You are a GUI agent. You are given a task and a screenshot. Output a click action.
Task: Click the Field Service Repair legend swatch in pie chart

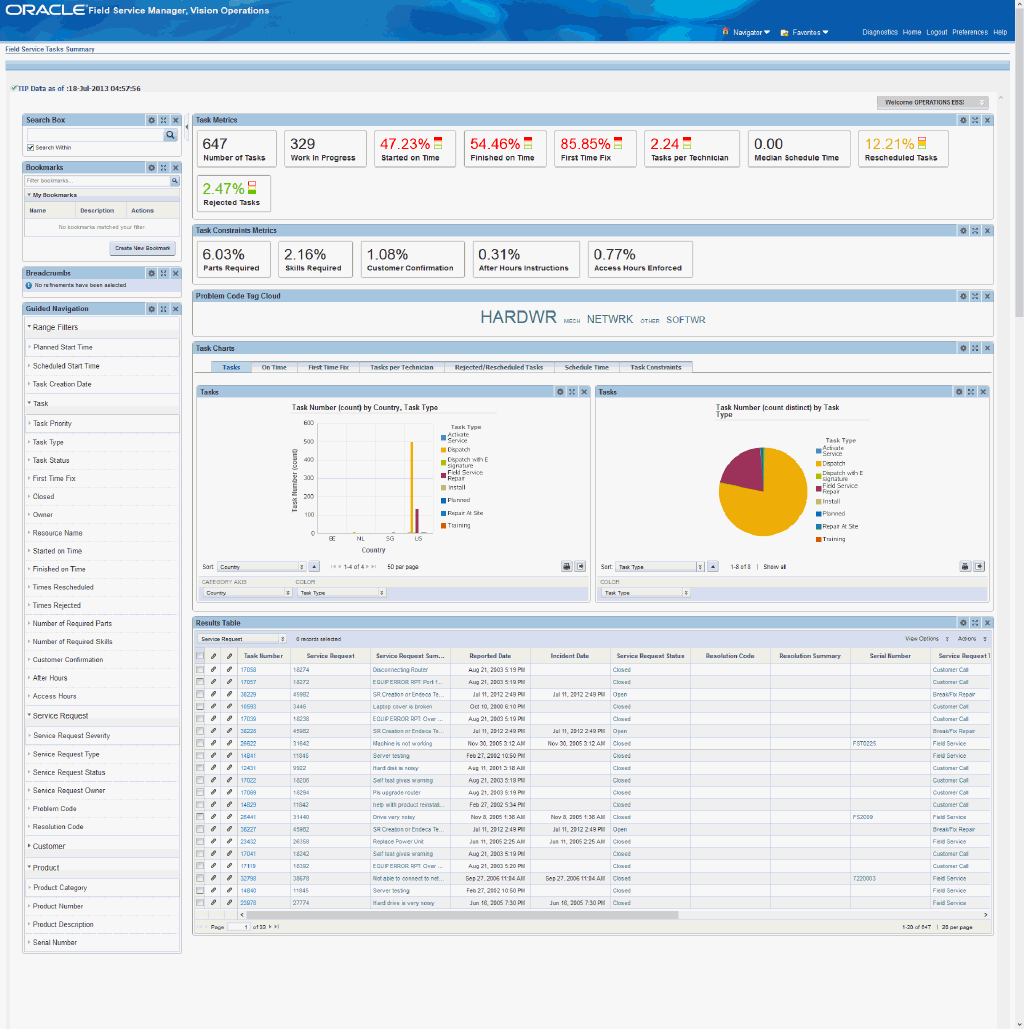pyautogui.click(x=819, y=489)
